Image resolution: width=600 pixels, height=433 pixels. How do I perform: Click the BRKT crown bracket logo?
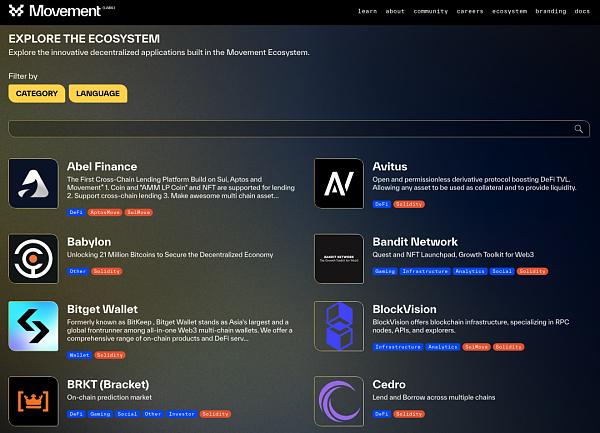pyautogui.click(x=33, y=402)
